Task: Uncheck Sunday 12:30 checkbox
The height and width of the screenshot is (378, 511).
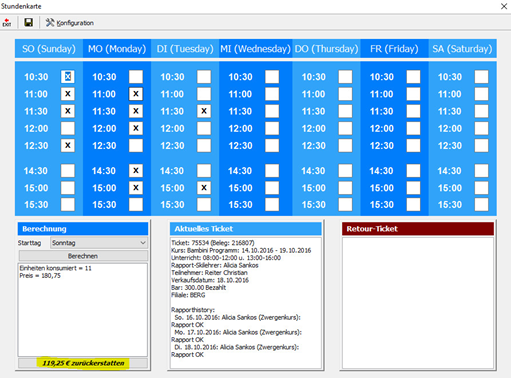Action: coord(68,145)
